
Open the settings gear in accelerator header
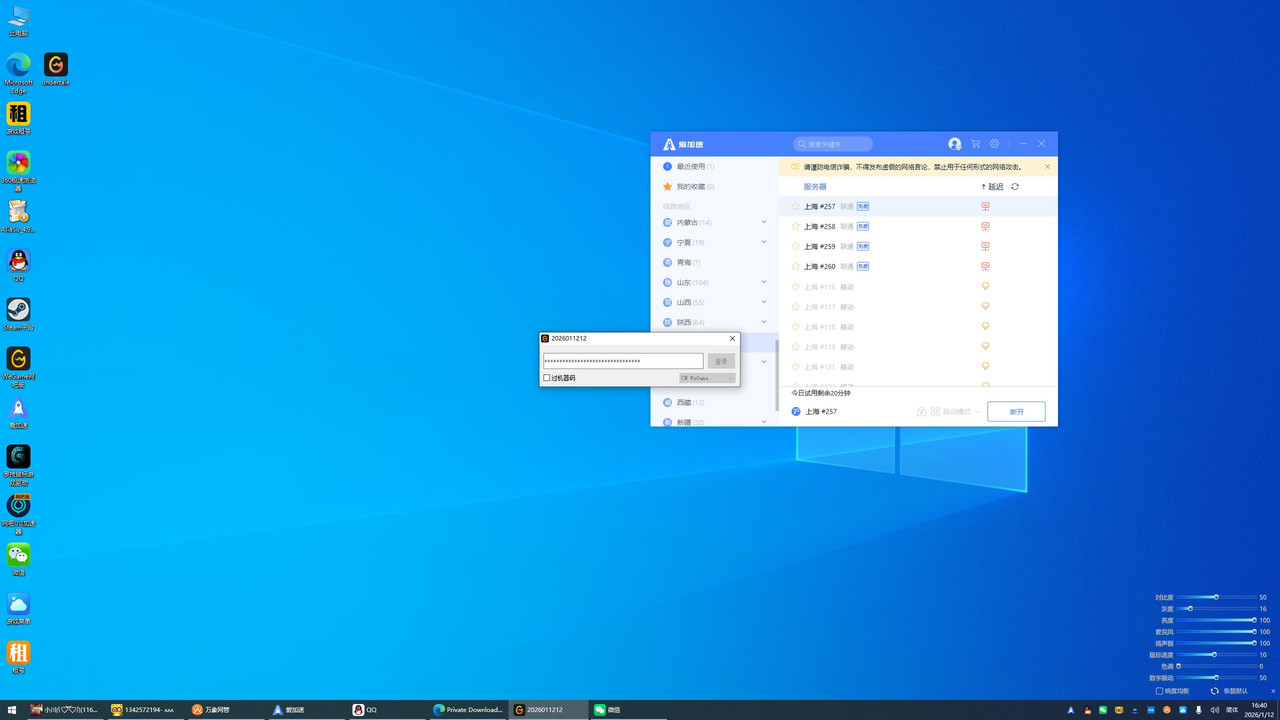(x=995, y=144)
